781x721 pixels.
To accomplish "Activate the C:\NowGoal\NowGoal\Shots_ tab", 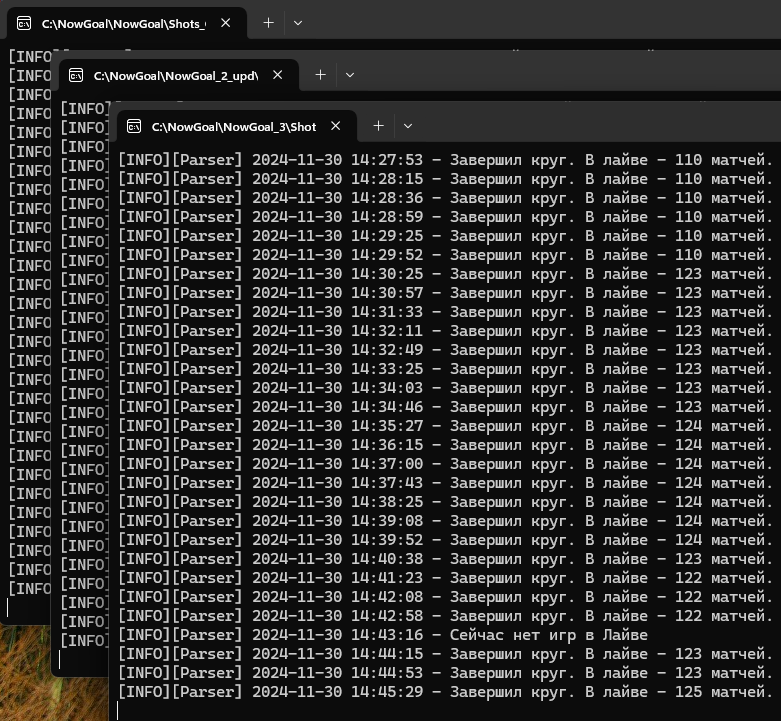I will tap(123, 23).
